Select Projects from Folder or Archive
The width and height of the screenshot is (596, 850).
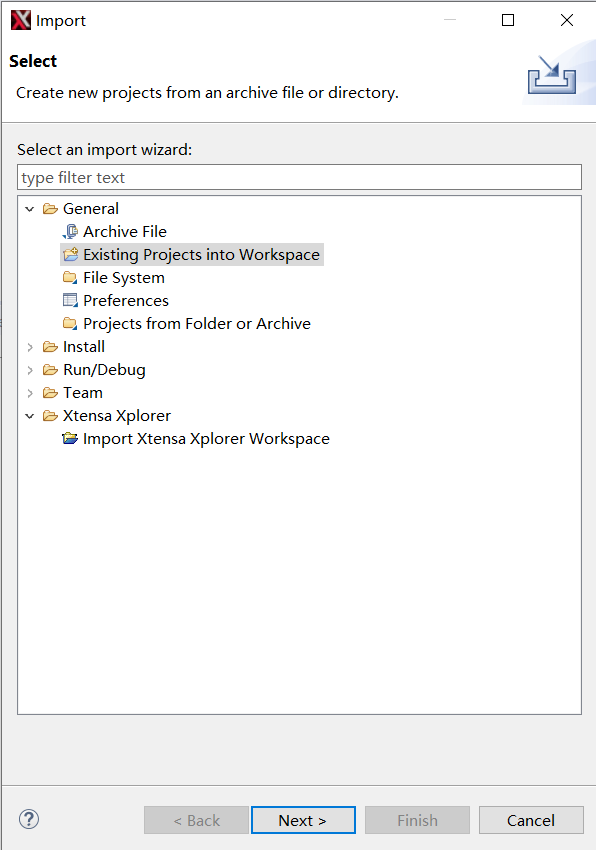pos(197,324)
